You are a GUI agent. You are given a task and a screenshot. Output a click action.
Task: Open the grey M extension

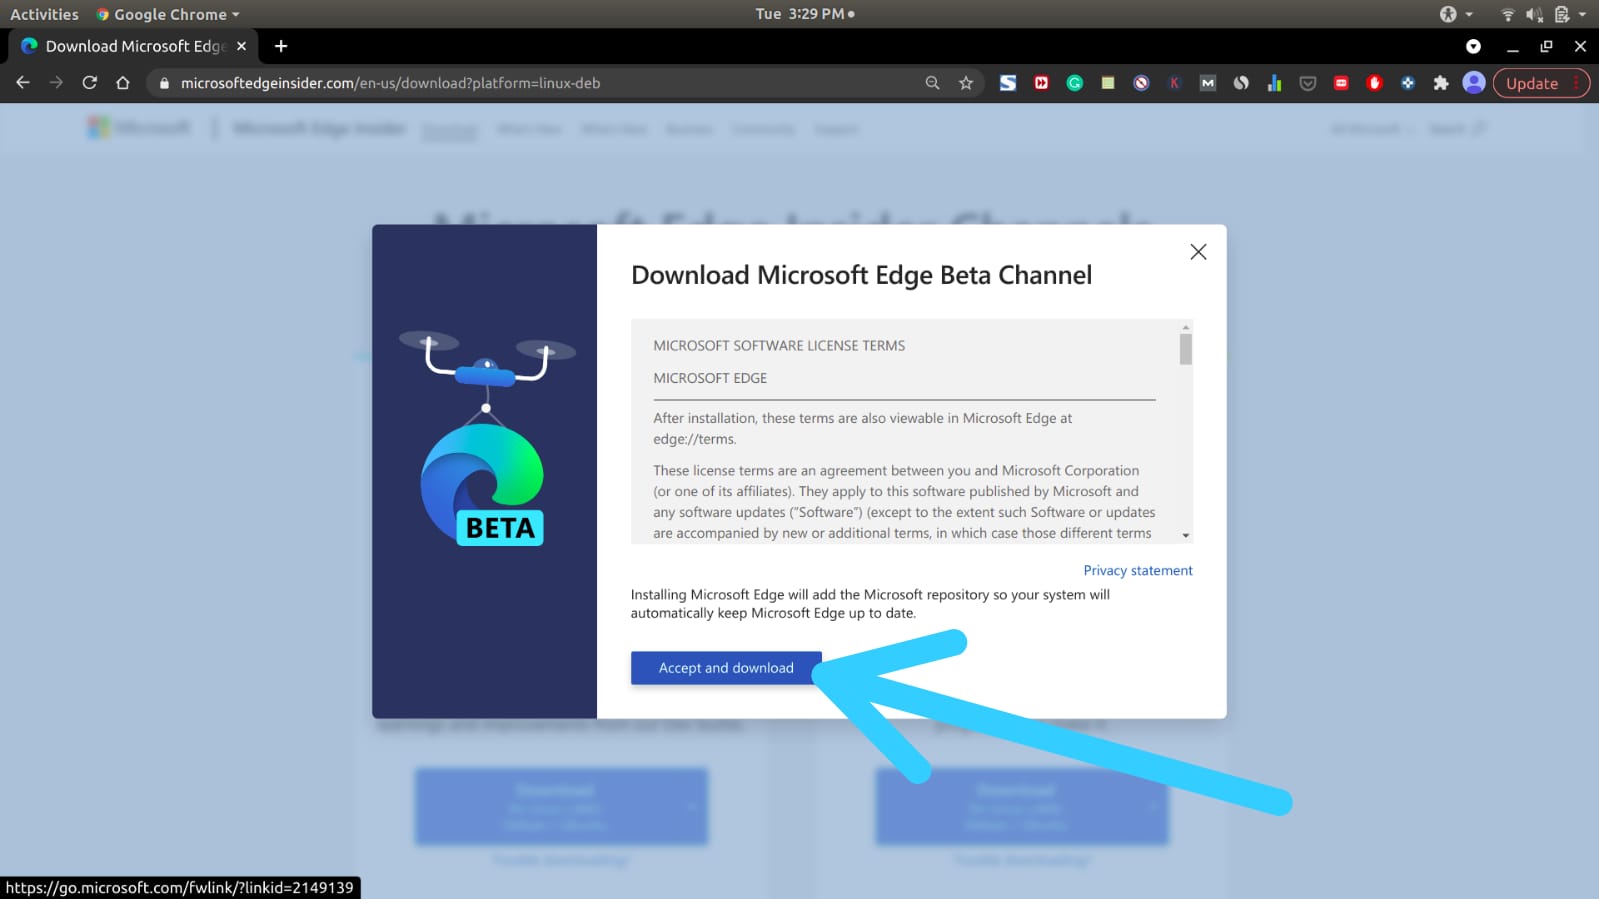1208,83
